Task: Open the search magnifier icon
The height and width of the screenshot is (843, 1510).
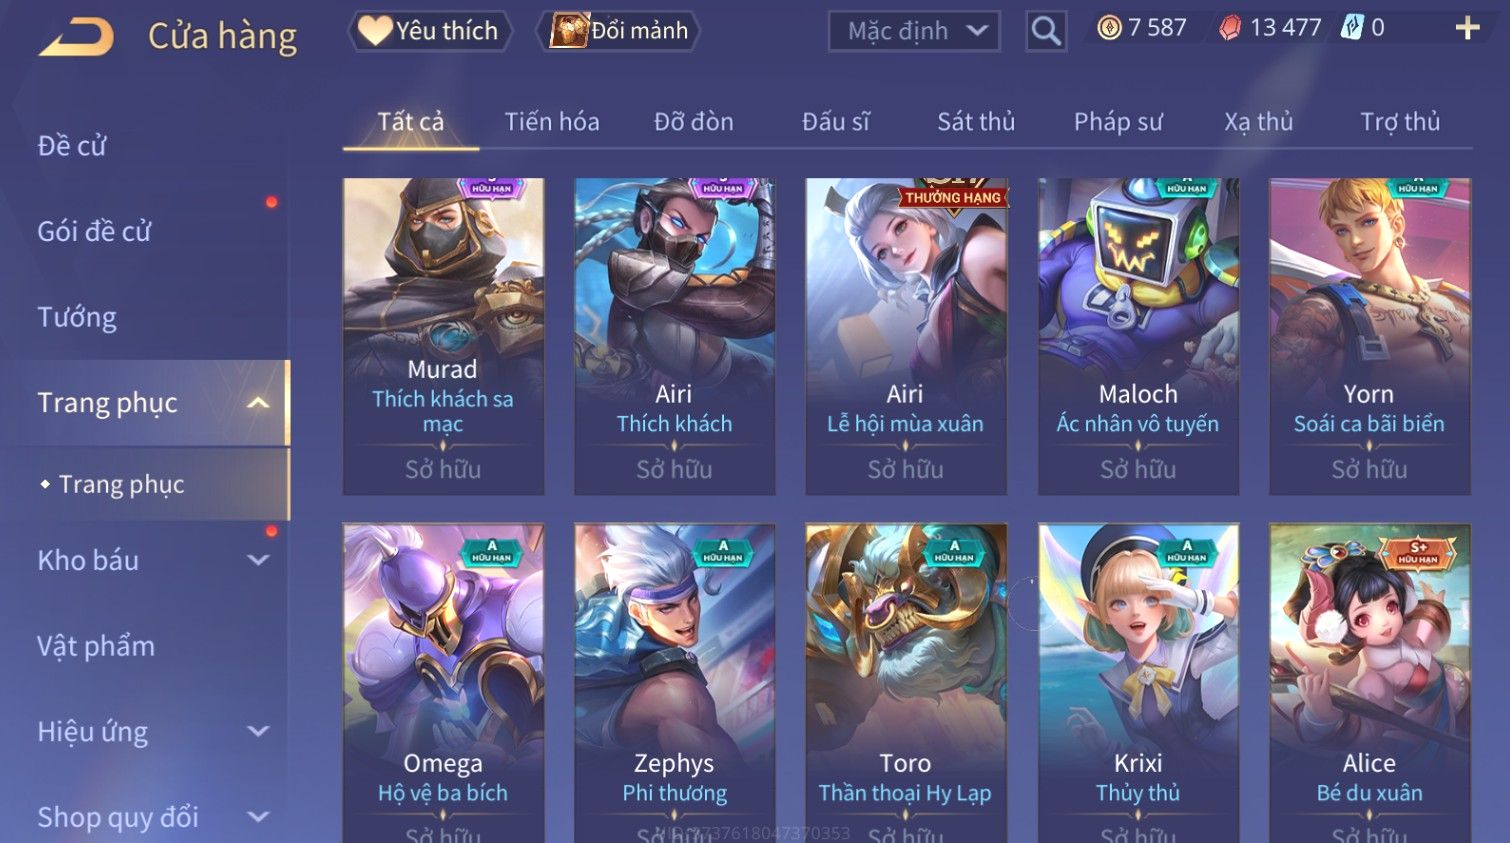Action: pyautogui.click(x=1046, y=31)
